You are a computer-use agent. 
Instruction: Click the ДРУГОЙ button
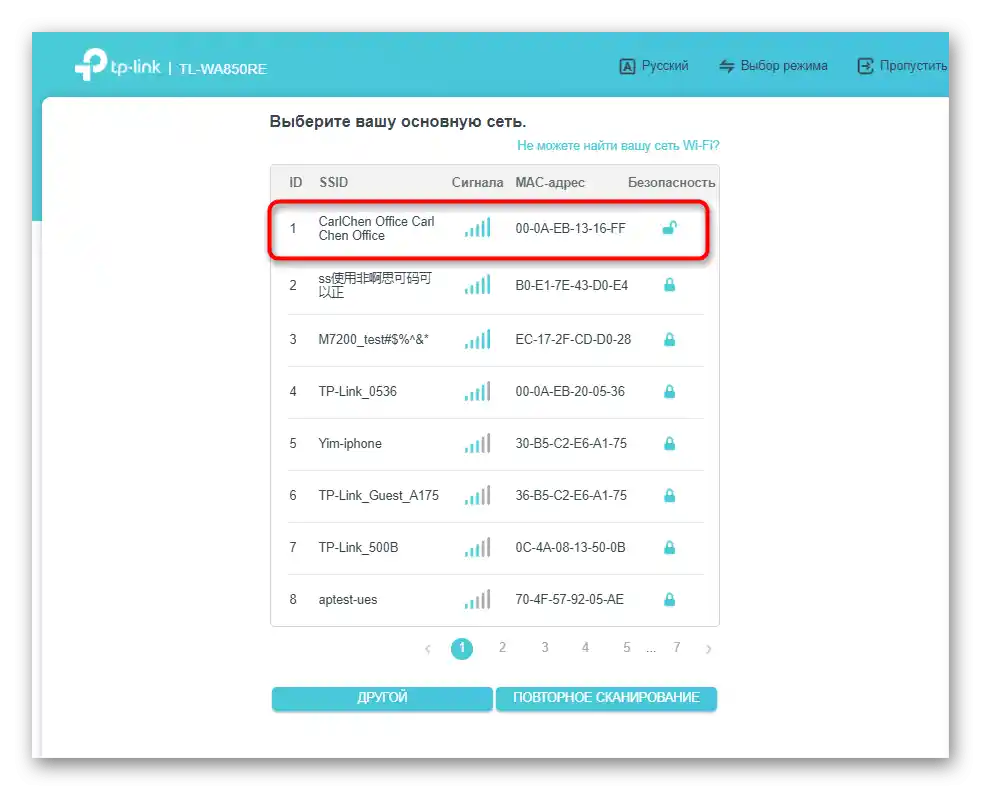[x=382, y=698]
